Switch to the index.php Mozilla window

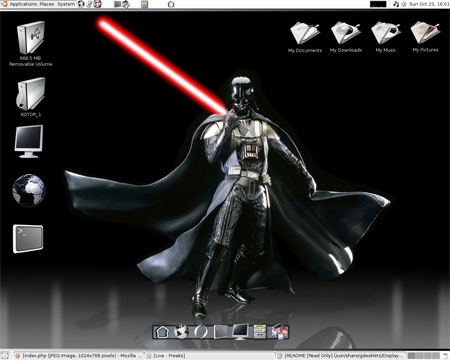point(79,356)
